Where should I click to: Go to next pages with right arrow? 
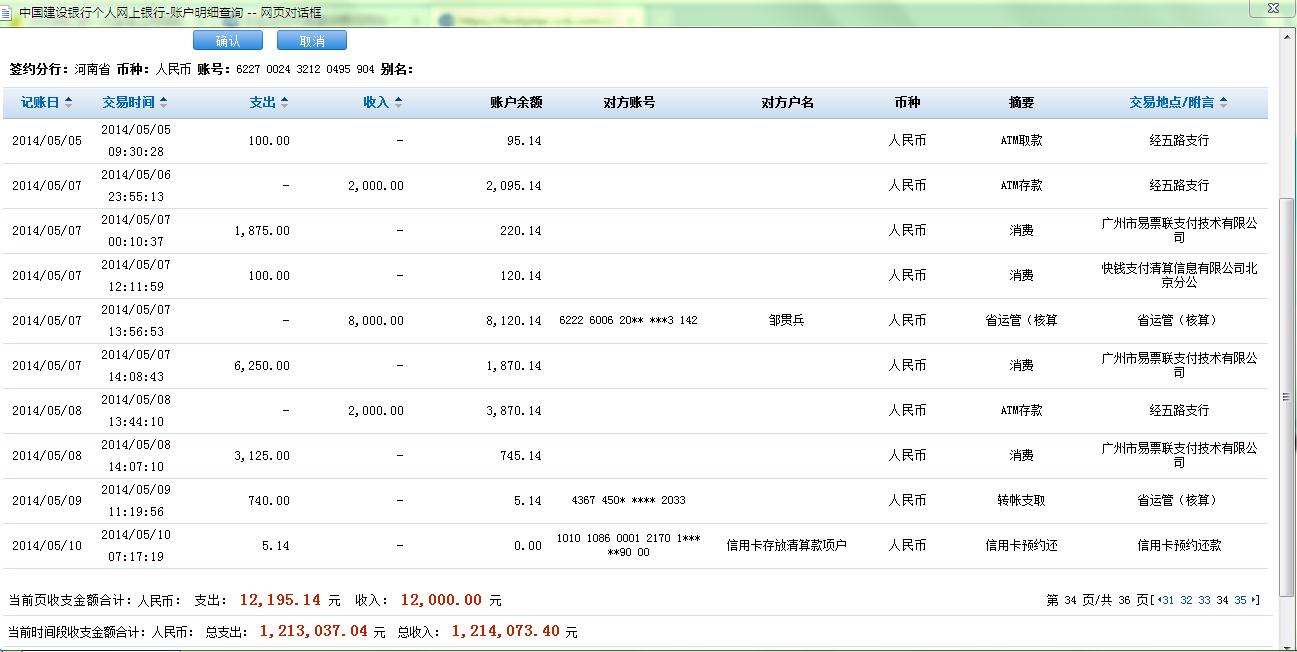pyautogui.click(x=1255, y=600)
